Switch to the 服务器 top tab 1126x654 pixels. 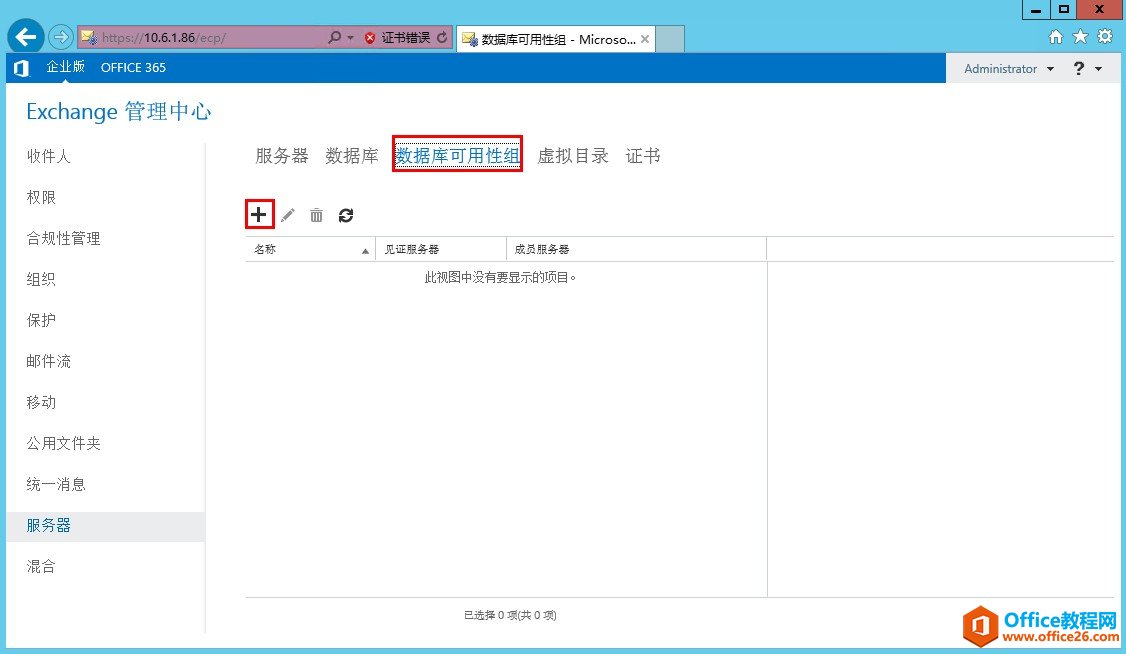(x=282, y=156)
